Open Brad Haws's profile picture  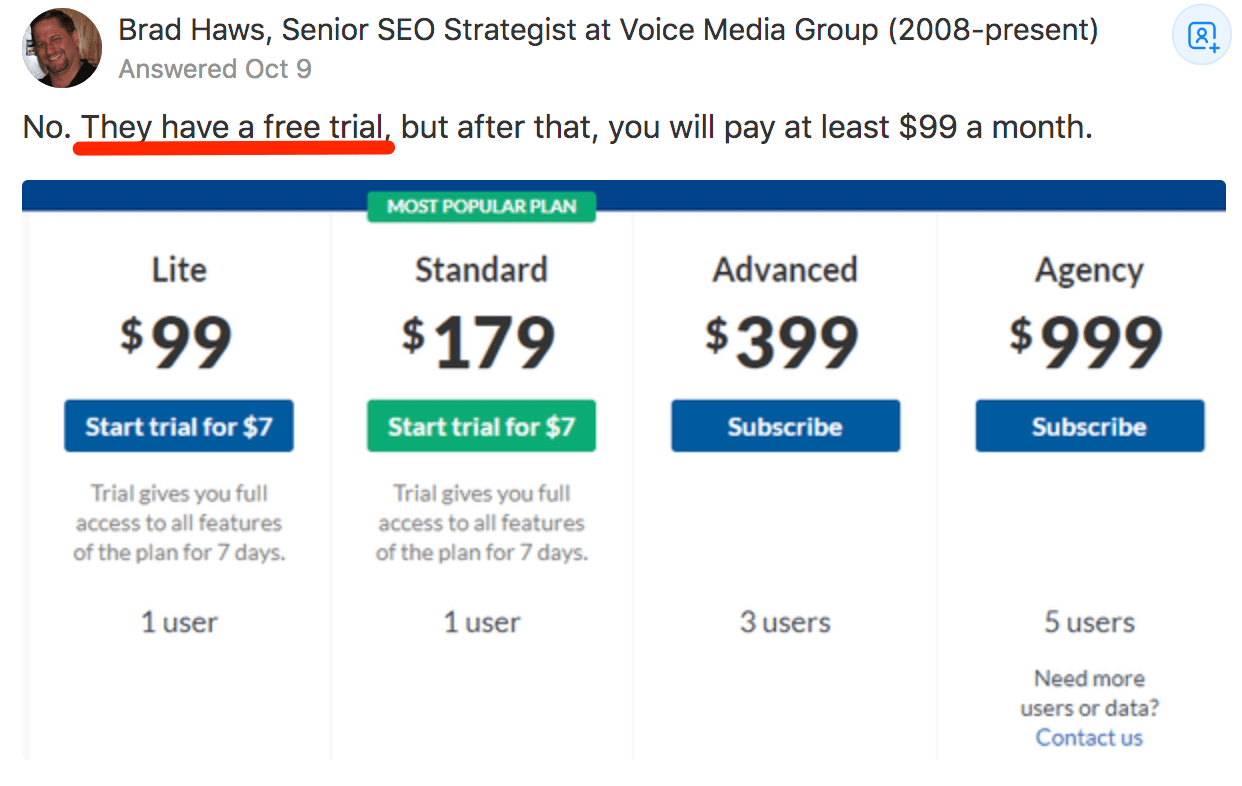(x=61, y=47)
